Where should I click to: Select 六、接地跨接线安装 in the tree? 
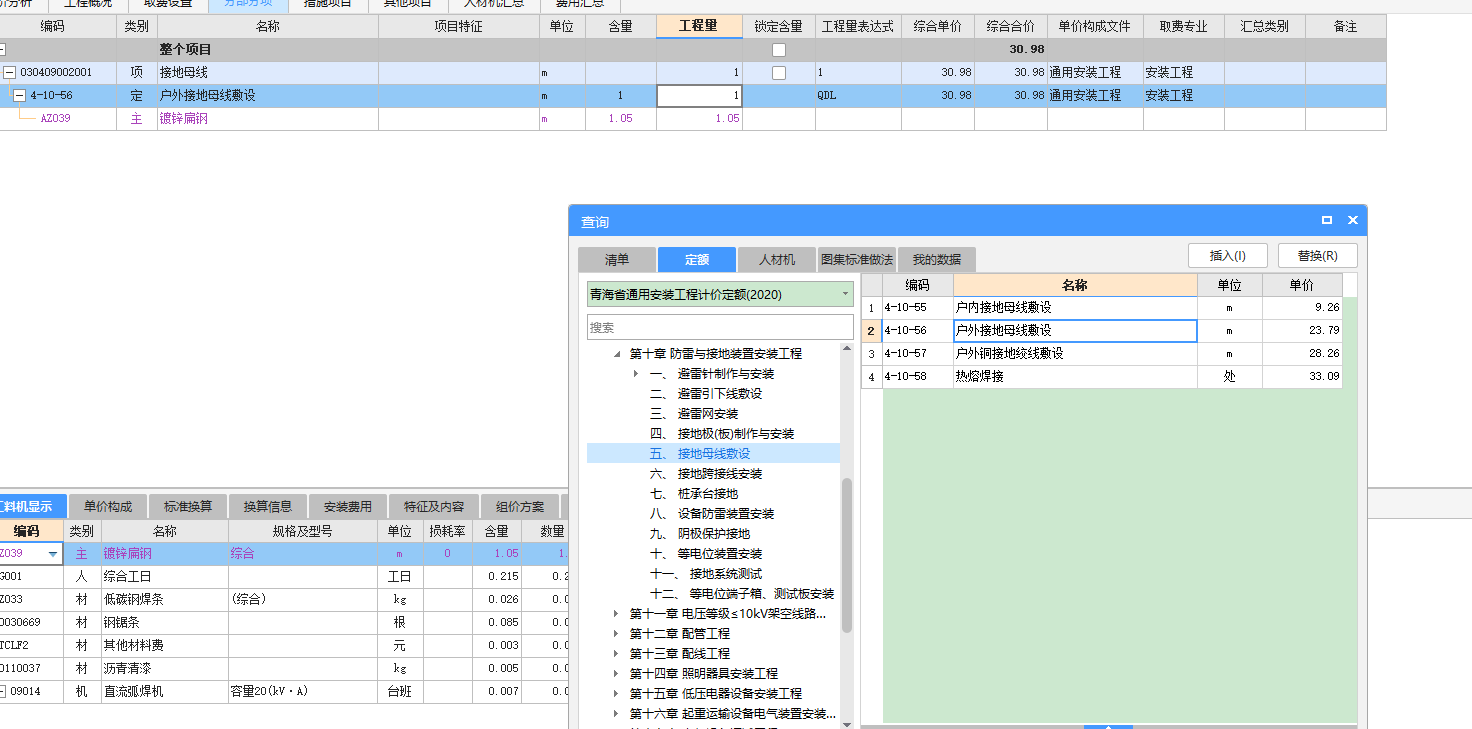pyautogui.click(x=705, y=474)
